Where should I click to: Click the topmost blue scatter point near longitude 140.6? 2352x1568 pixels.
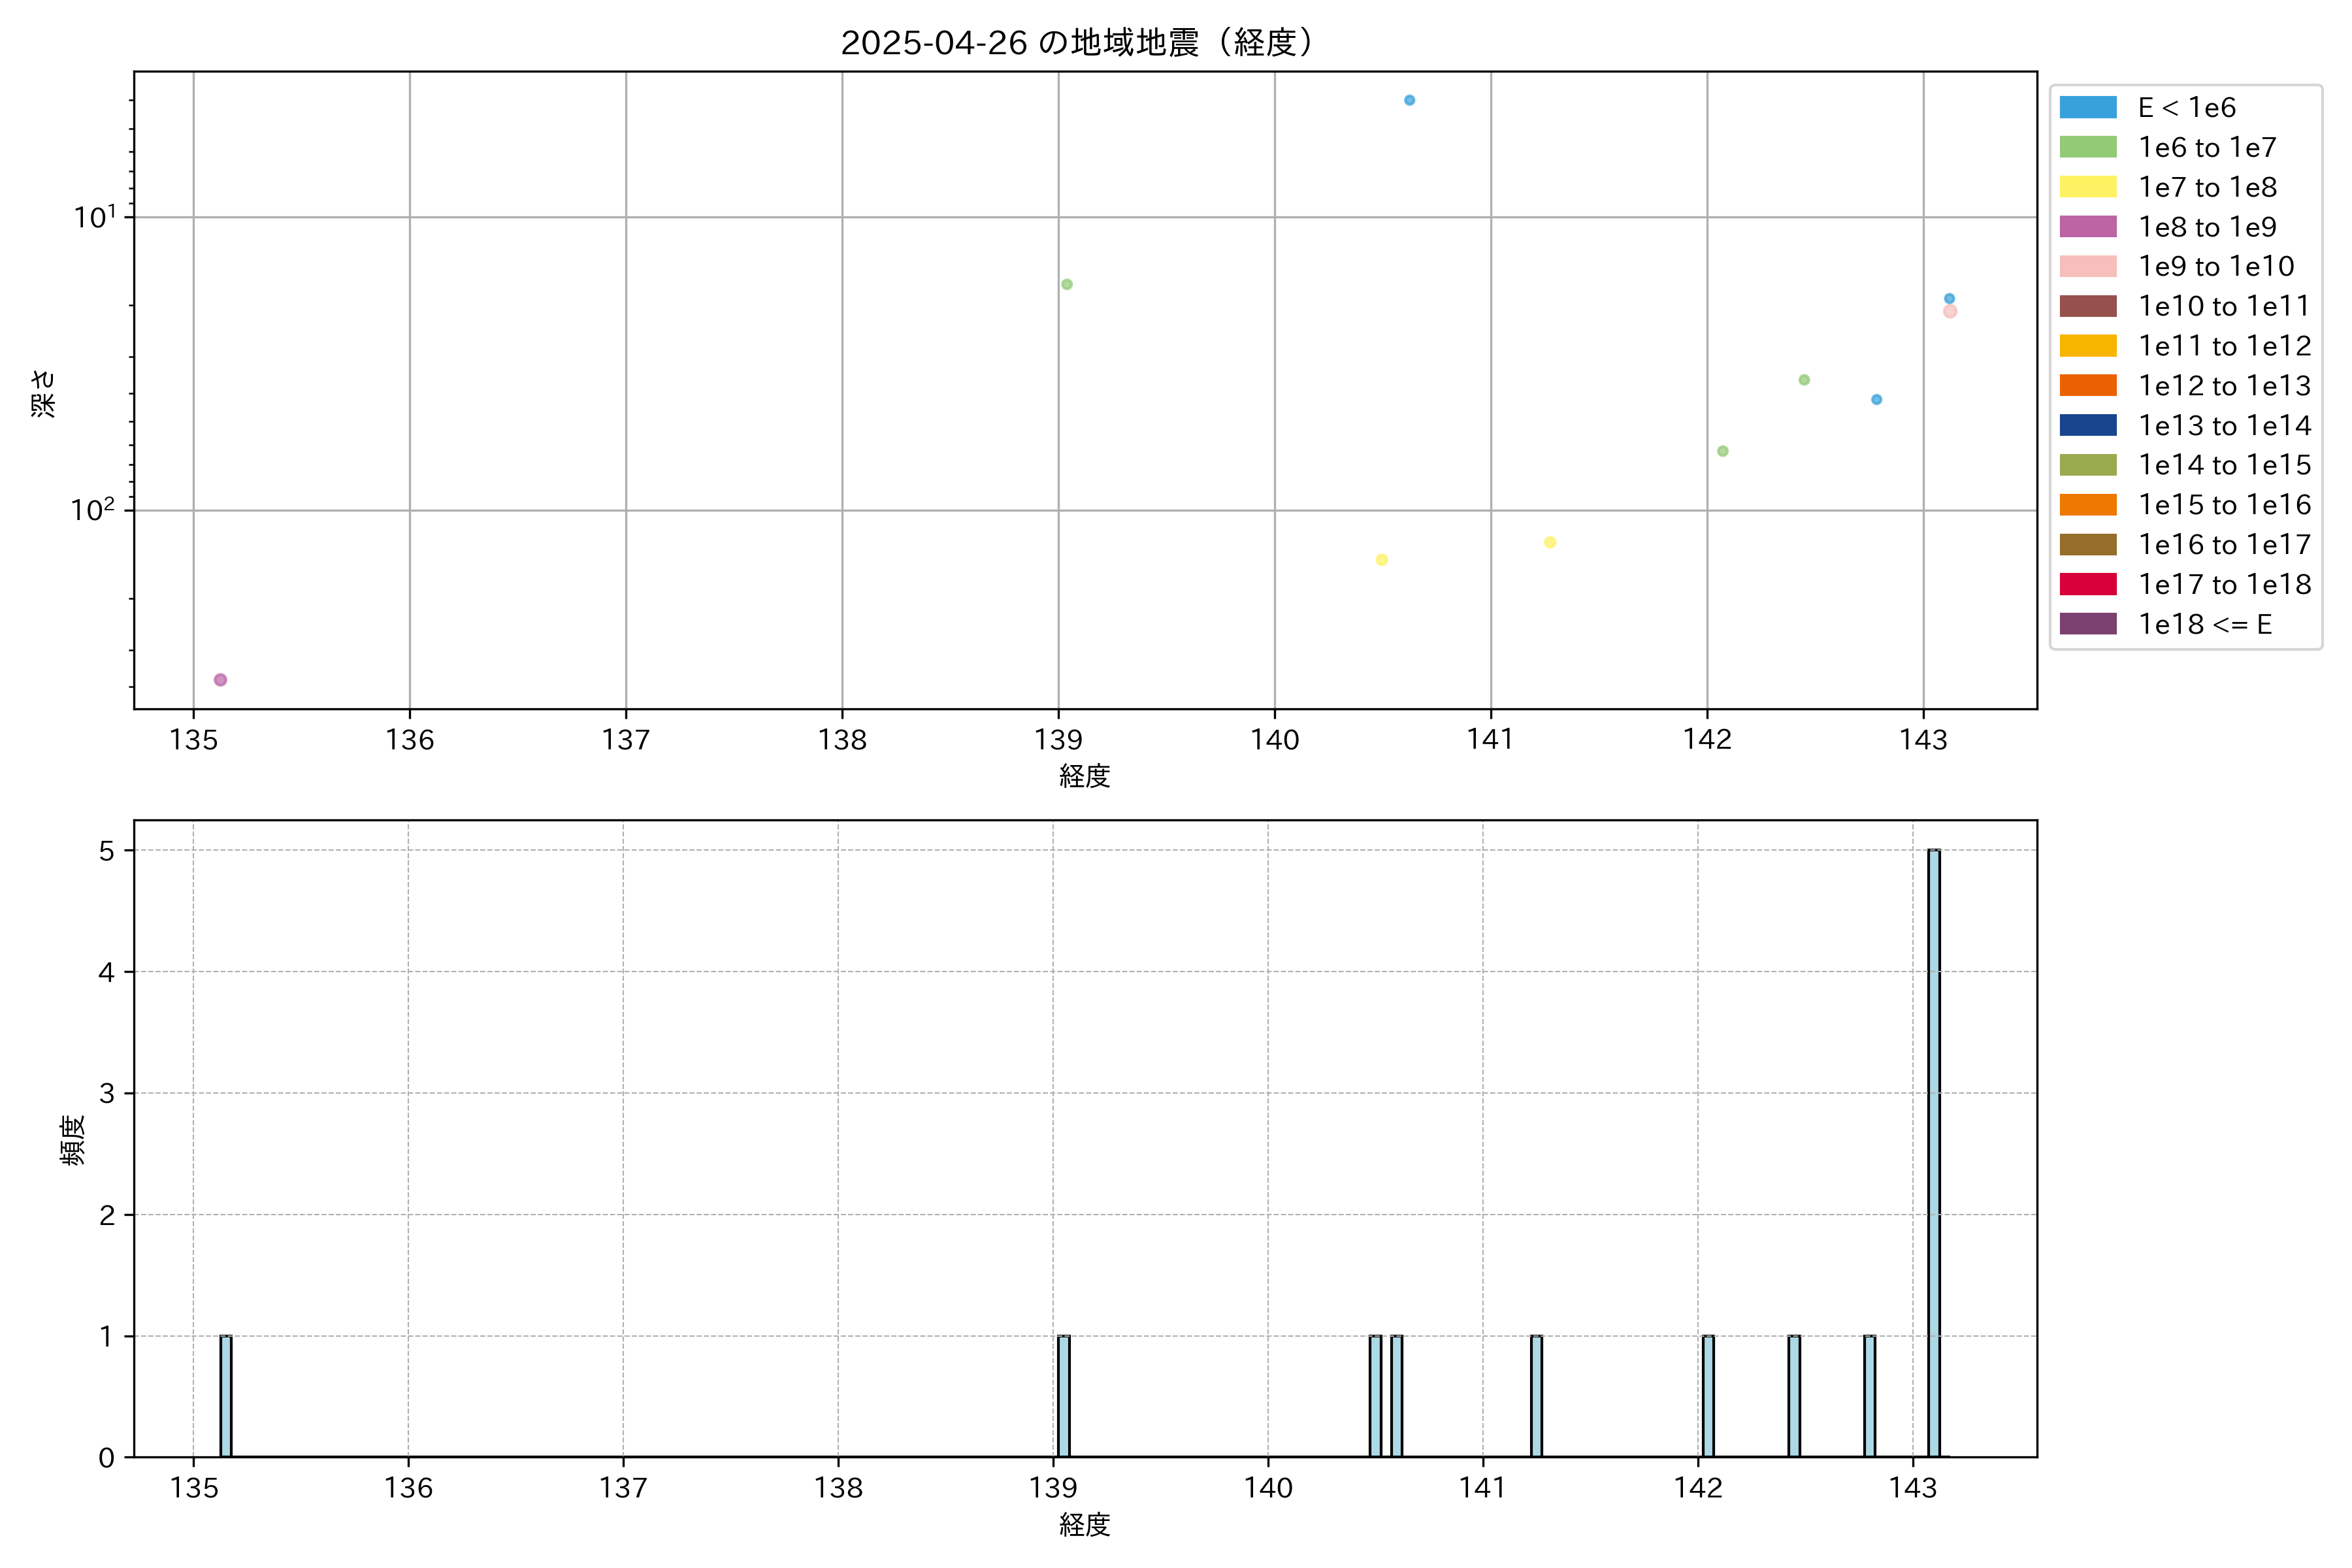(x=1409, y=100)
